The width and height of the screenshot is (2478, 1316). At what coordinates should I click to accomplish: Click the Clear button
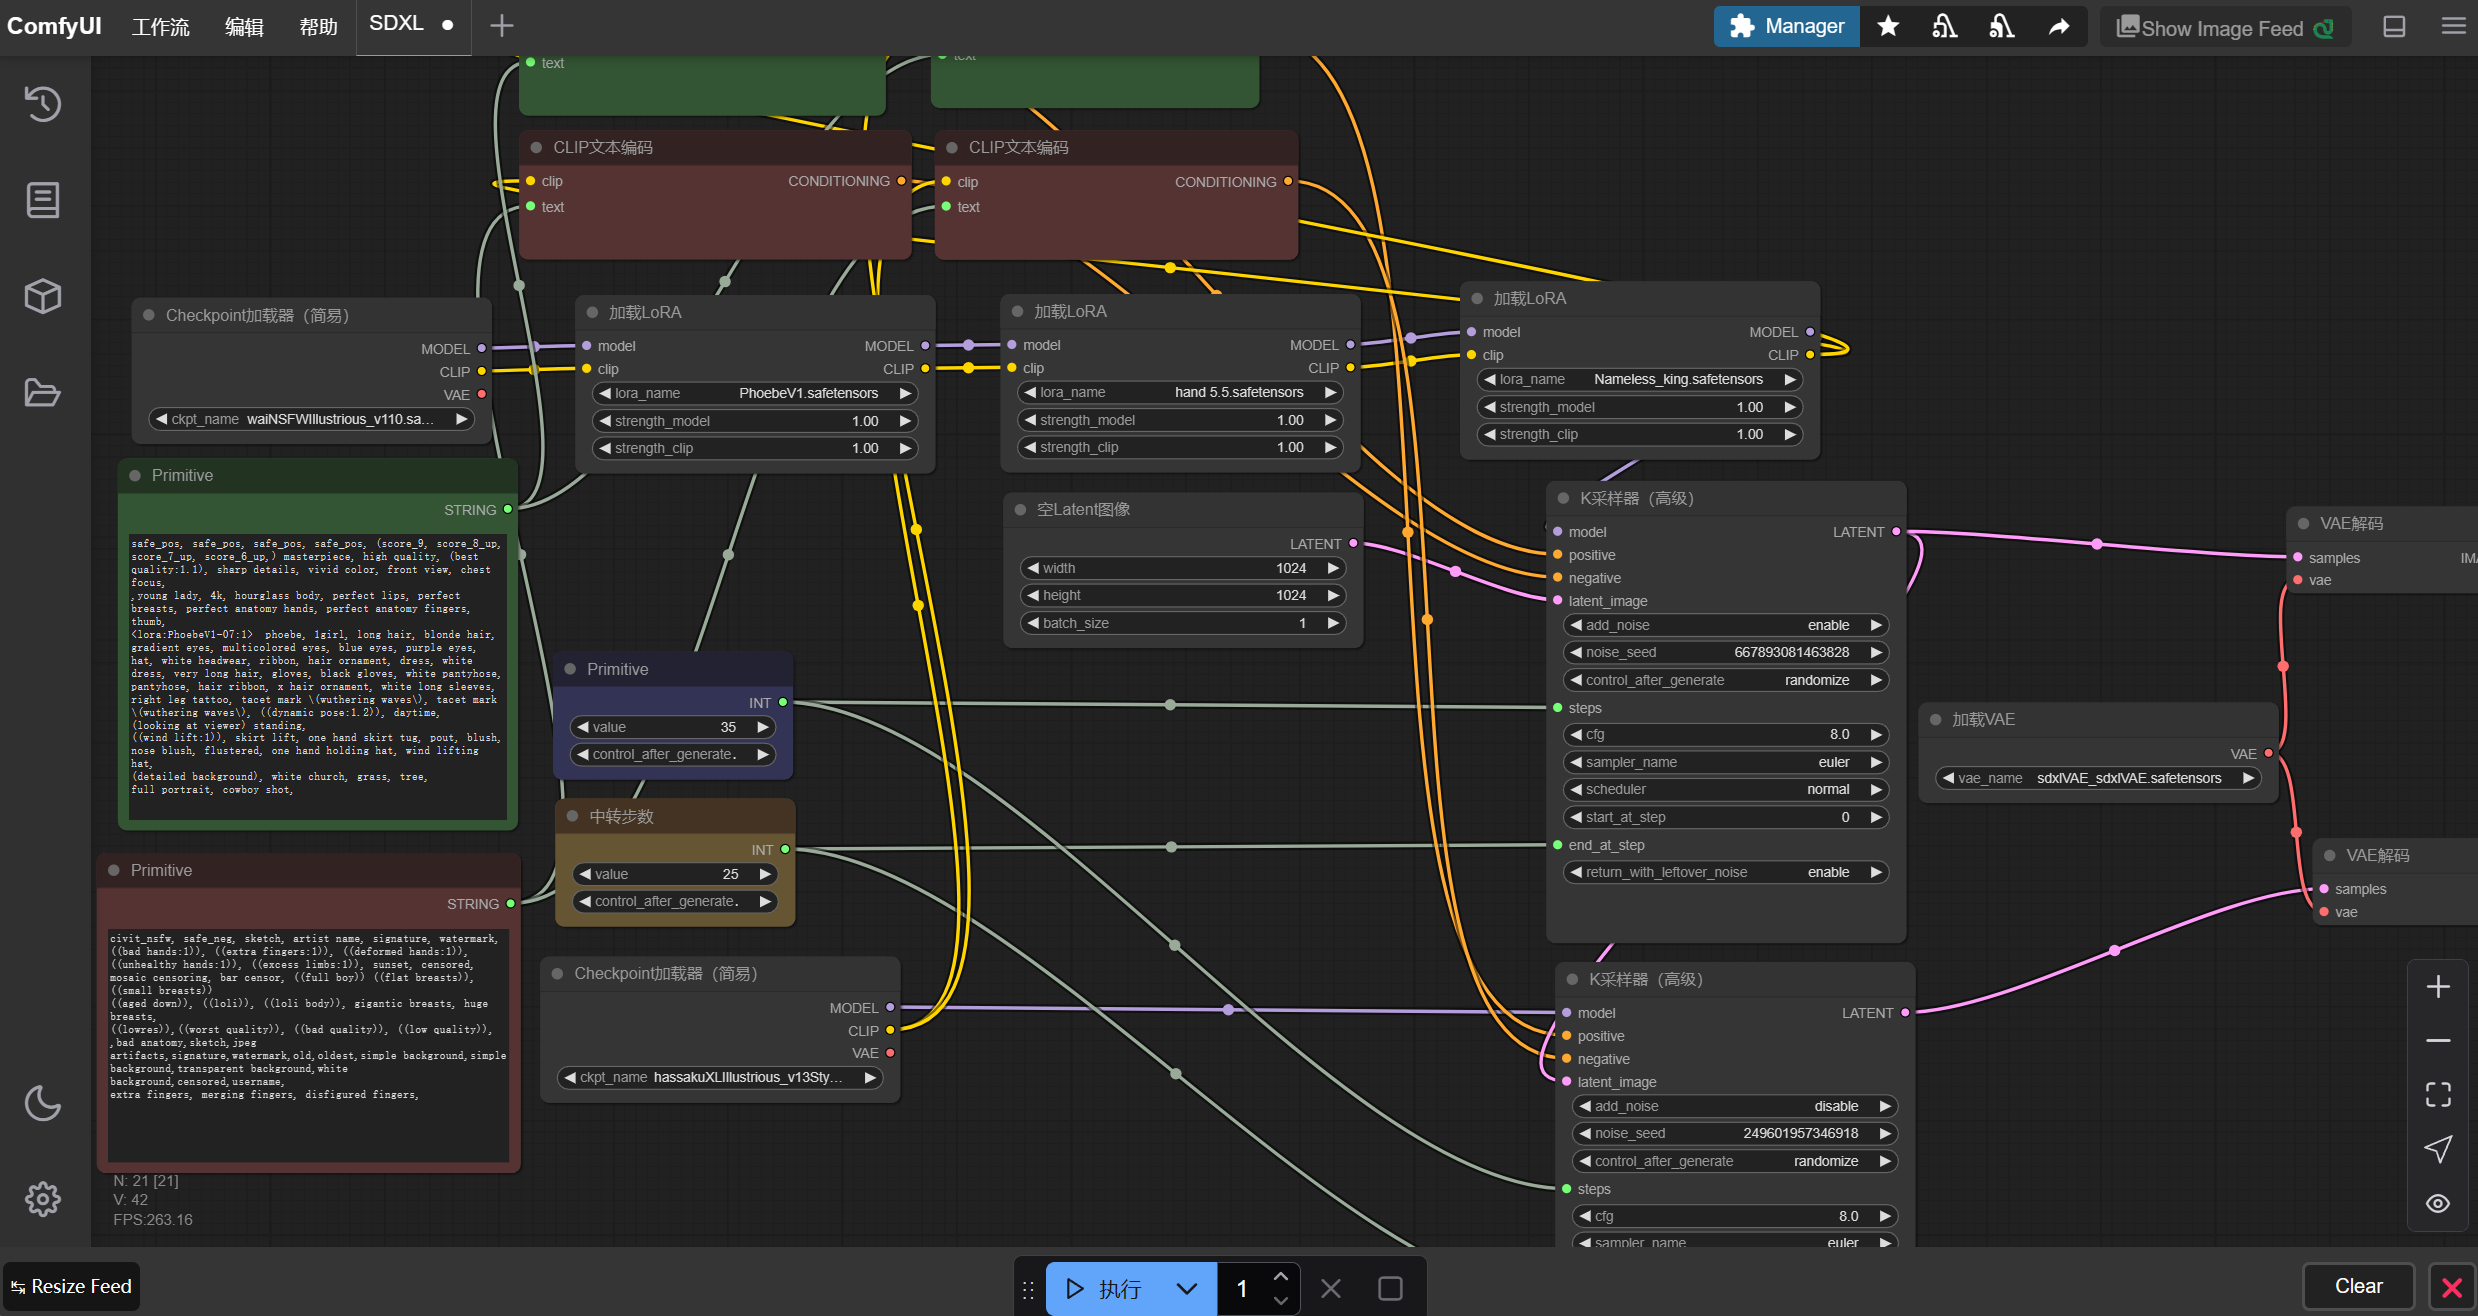(2357, 1286)
